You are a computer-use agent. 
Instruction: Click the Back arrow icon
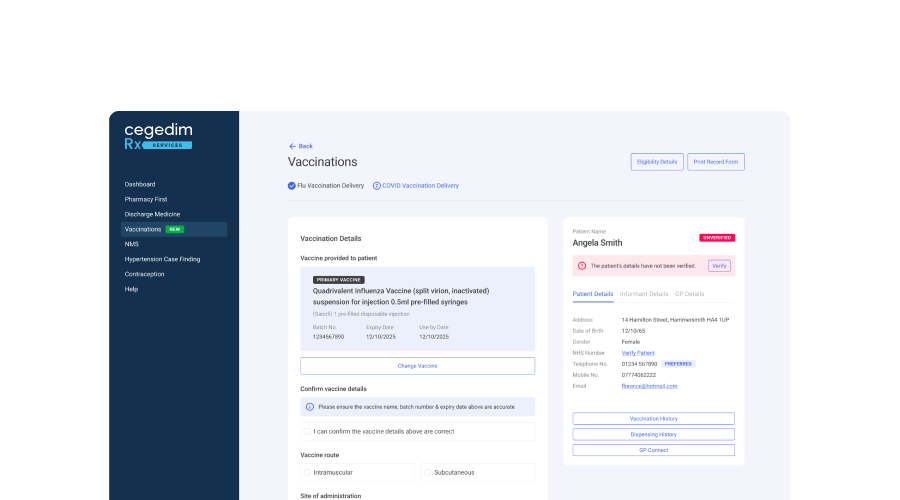tap(292, 146)
